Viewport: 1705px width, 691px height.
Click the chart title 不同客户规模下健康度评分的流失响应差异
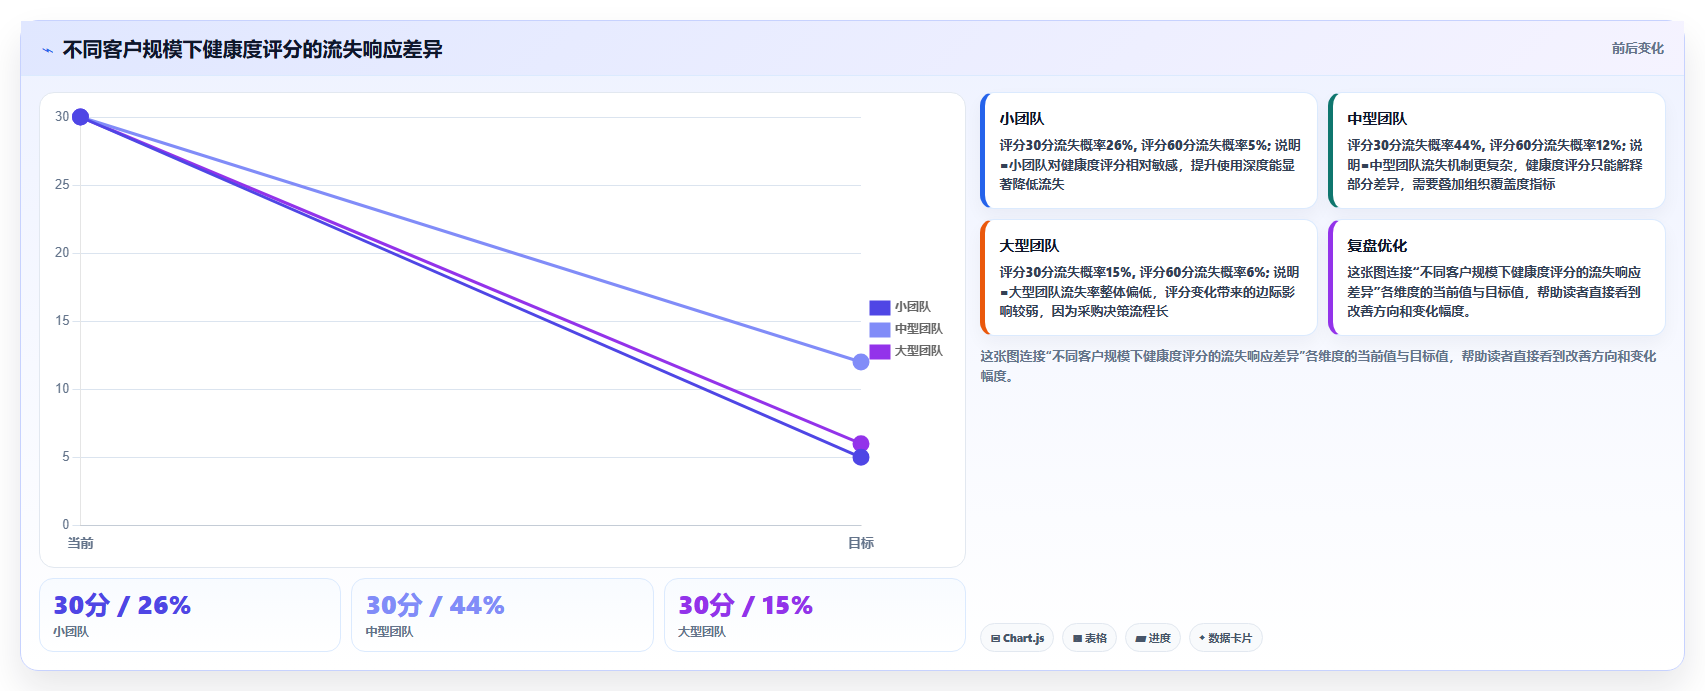(252, 49)
